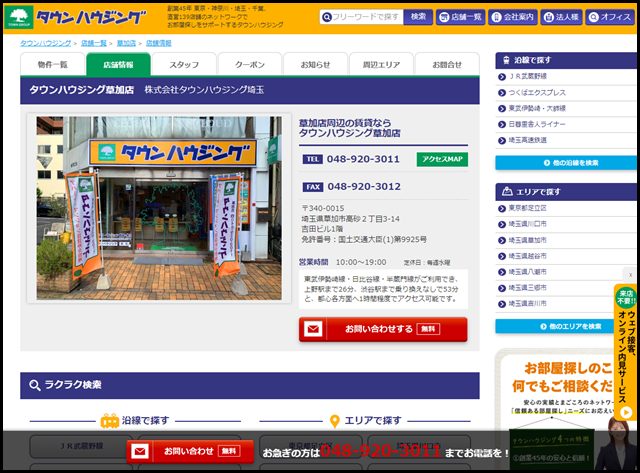Click the train icon in 沿線で探す sidebar header
This screenshot has width=640, height=473.
click(507, 60)
